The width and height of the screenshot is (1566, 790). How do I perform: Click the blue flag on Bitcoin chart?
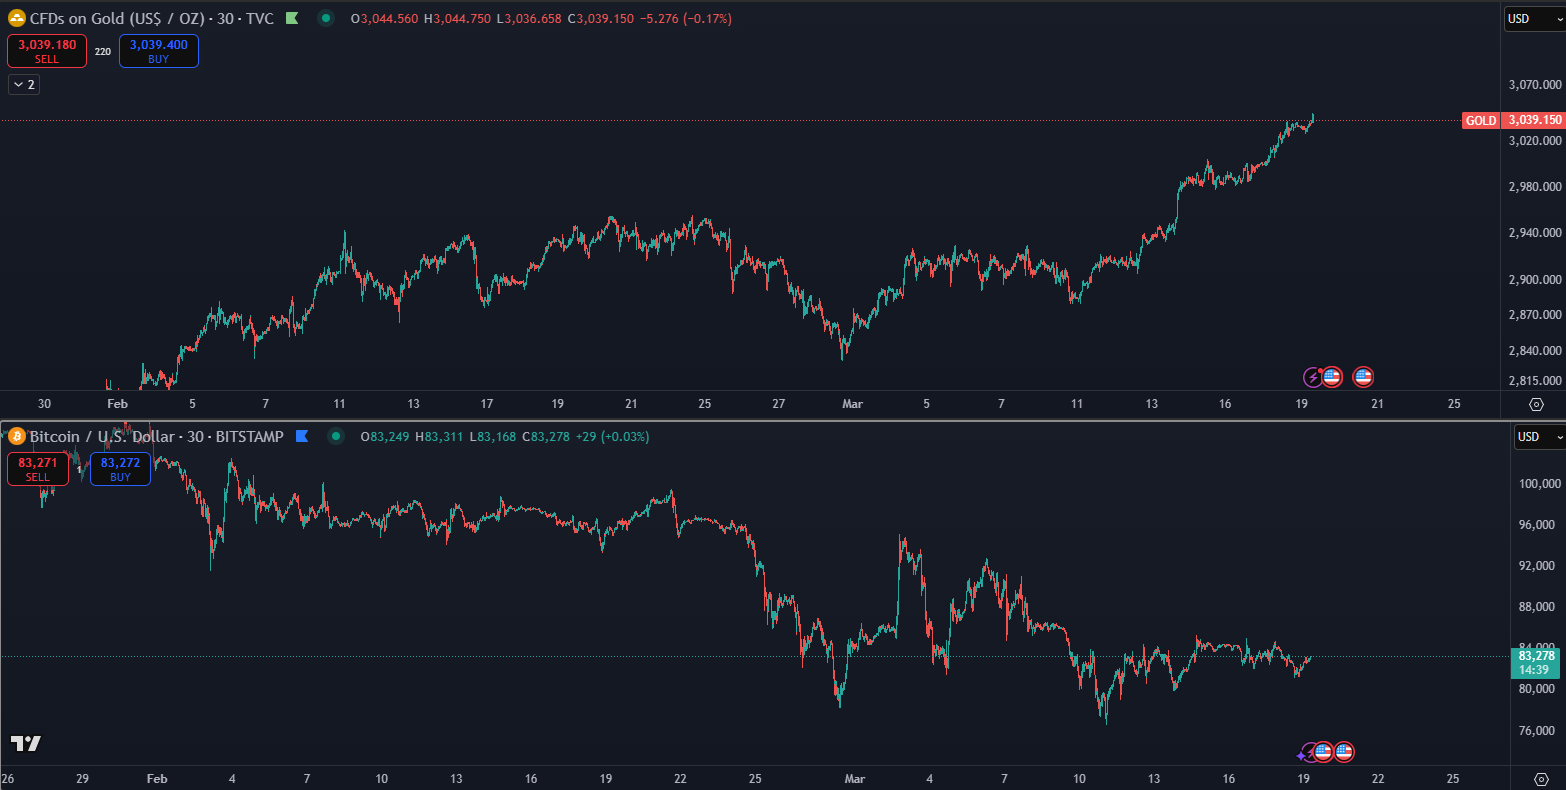click(x=301, y=436)
